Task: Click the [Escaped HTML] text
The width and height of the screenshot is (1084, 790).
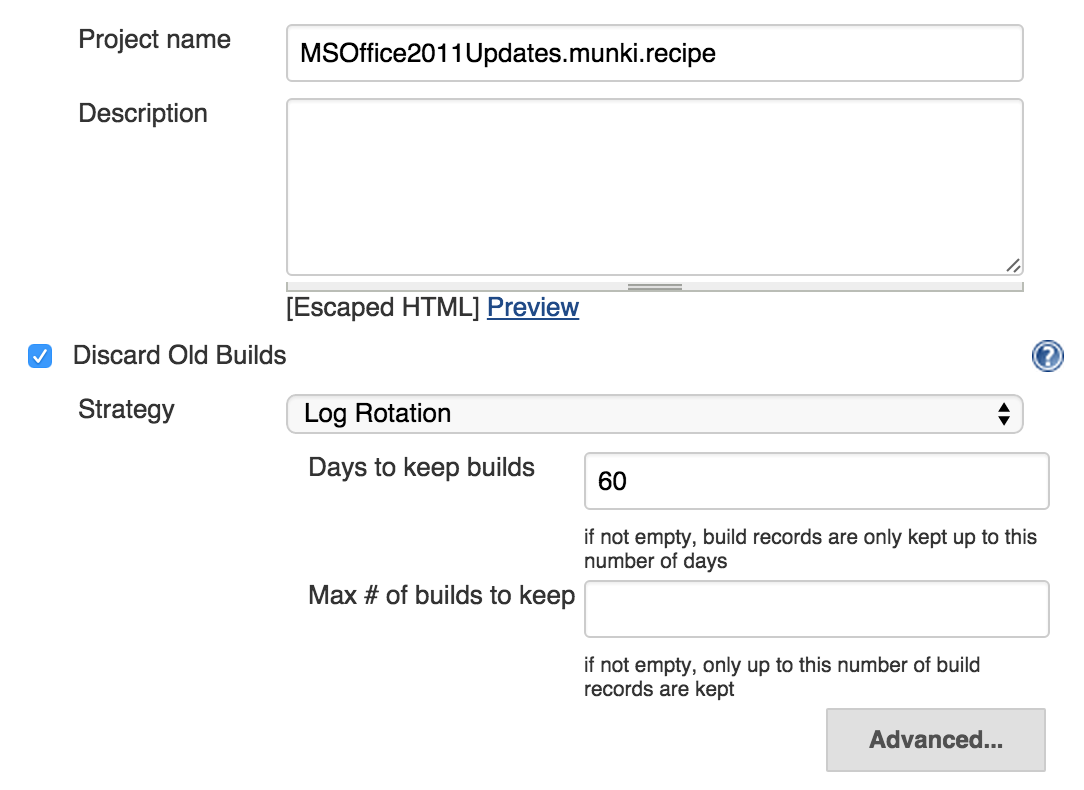Action: coord(383,307)
